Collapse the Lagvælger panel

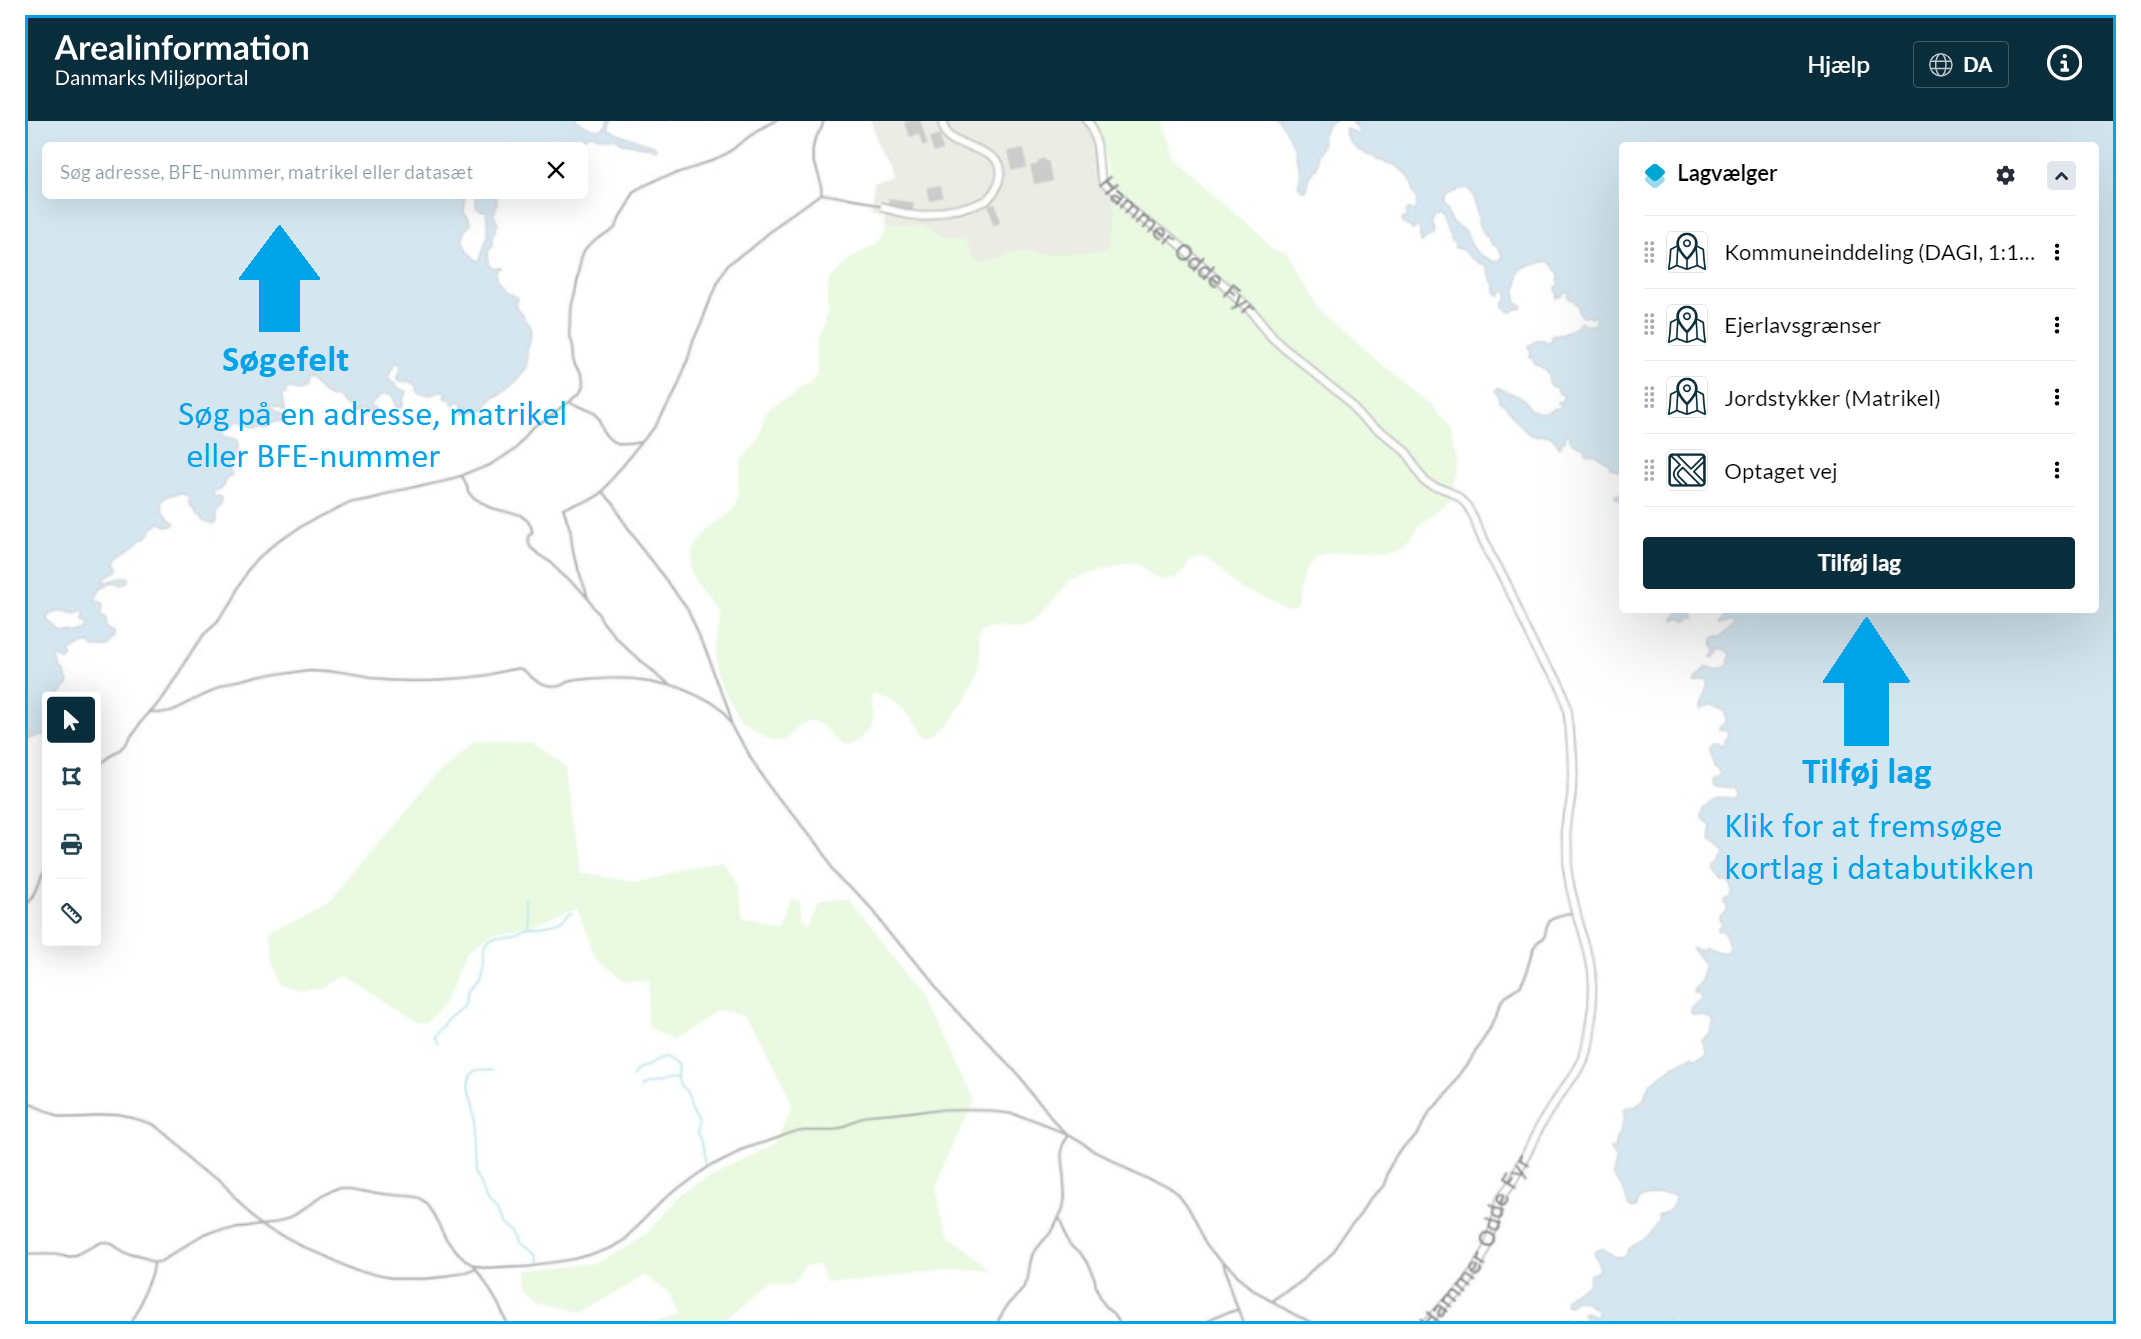click(x=2061, y=176)
